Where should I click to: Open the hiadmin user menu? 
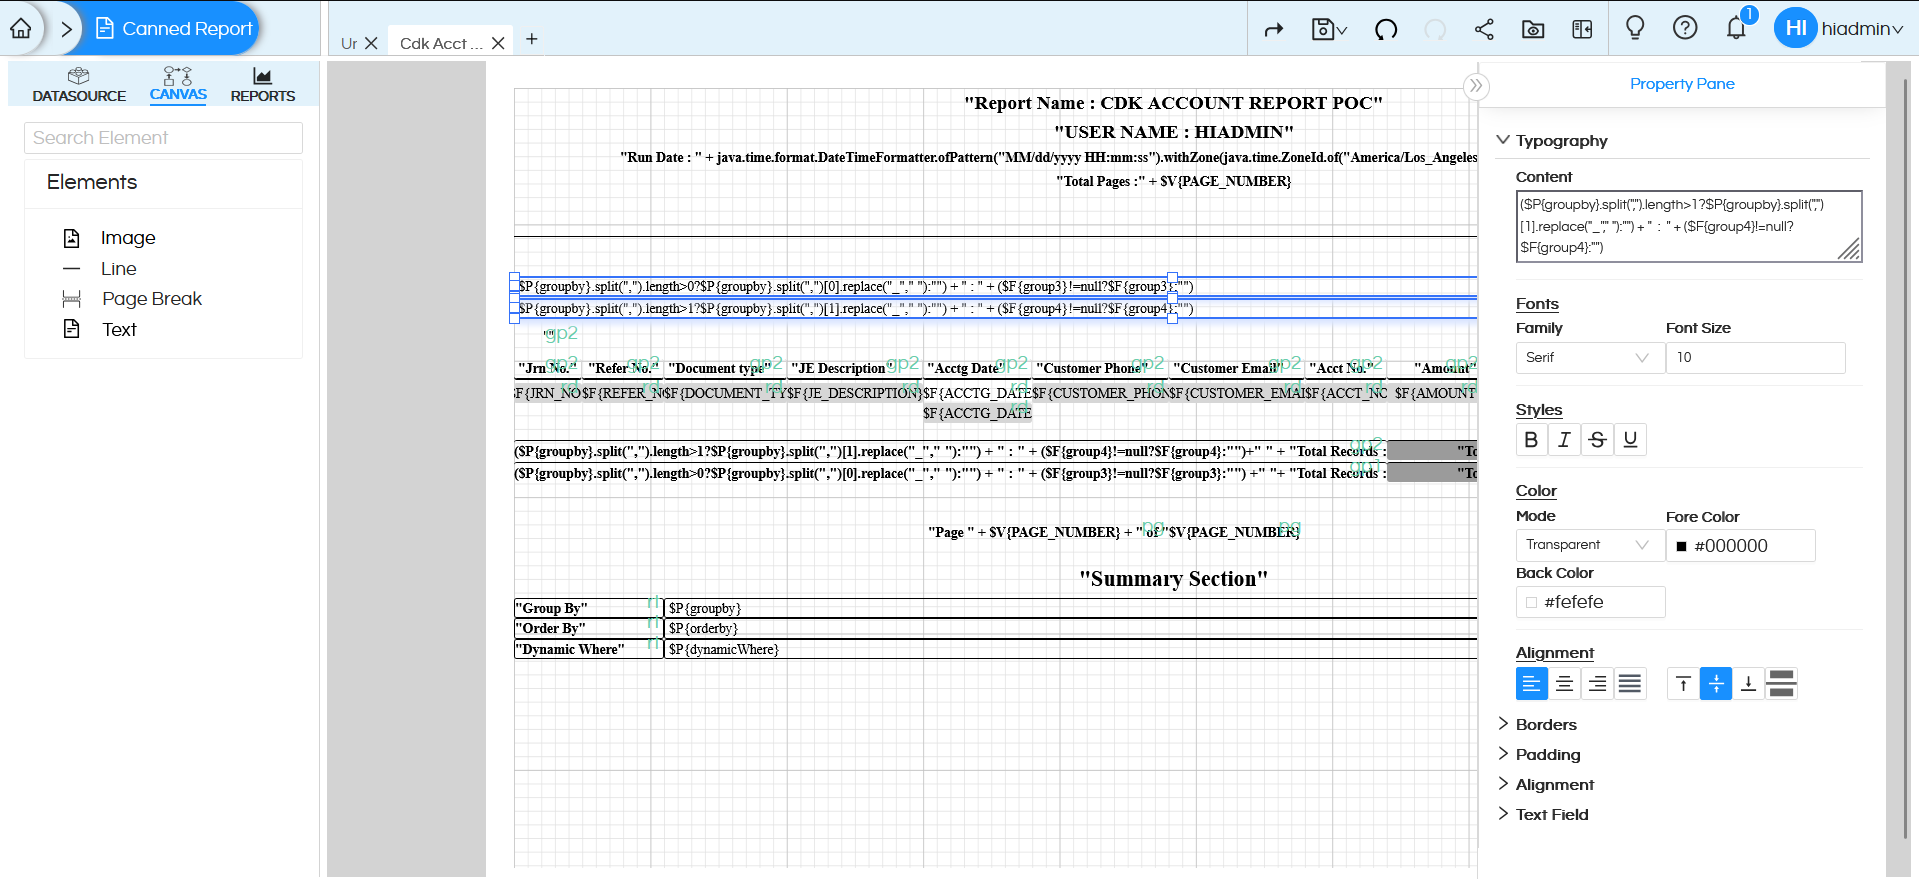point(1862,29)
